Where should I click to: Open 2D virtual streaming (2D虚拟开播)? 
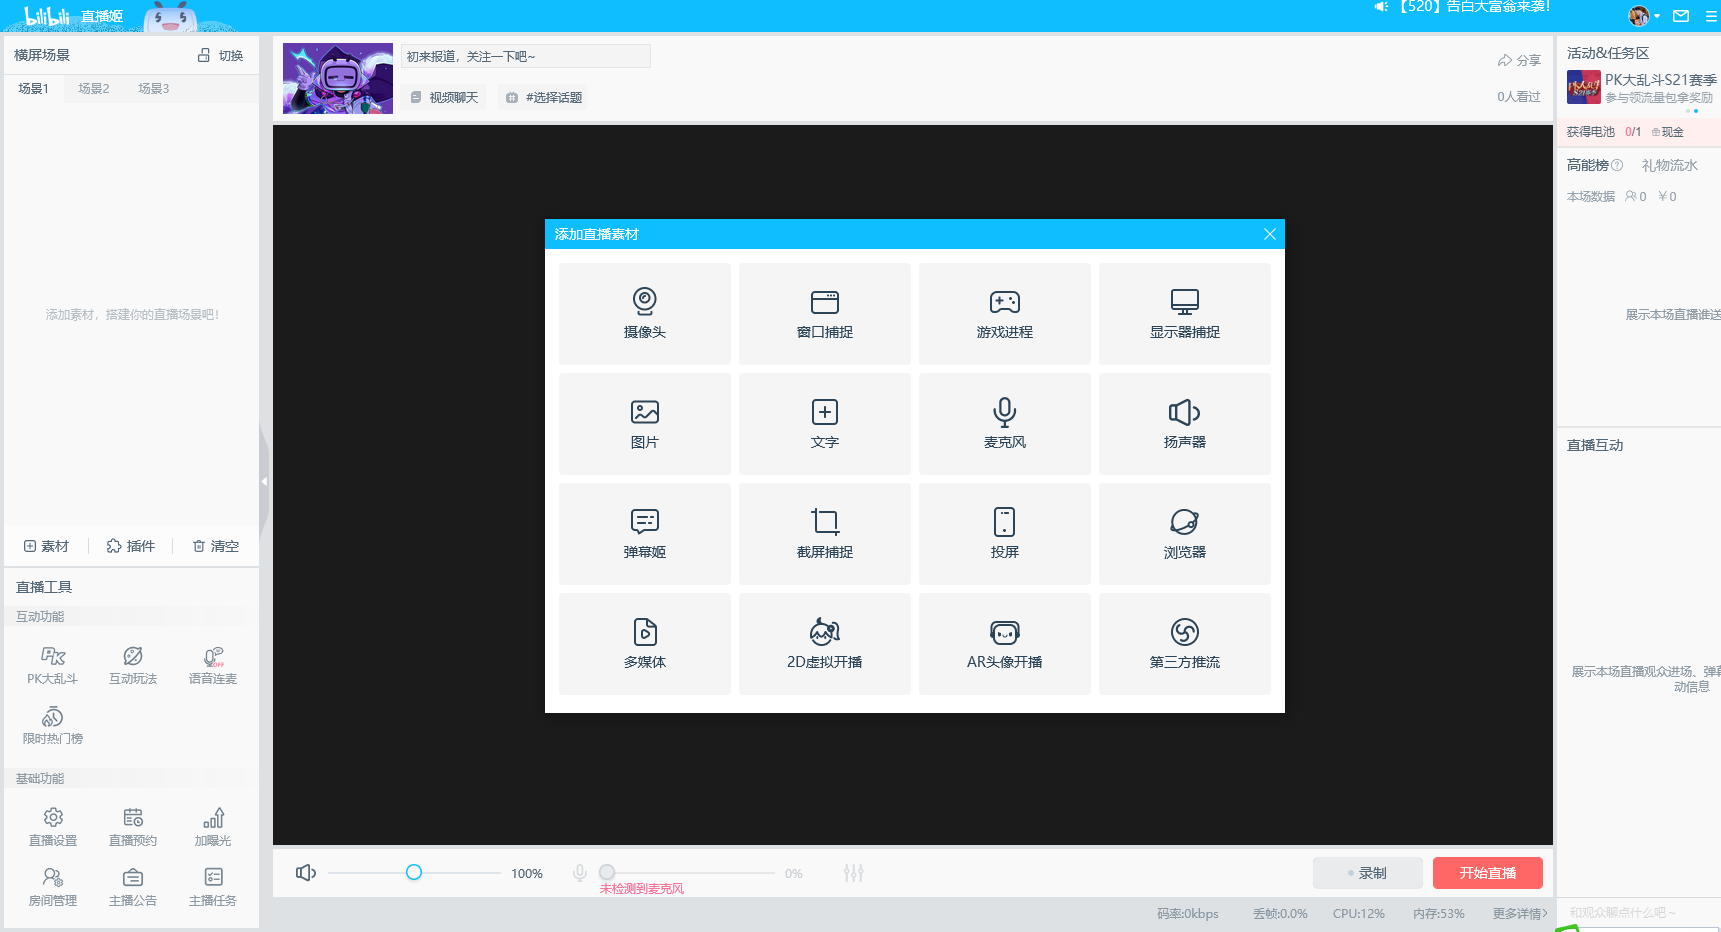click(x=824, y=643)
